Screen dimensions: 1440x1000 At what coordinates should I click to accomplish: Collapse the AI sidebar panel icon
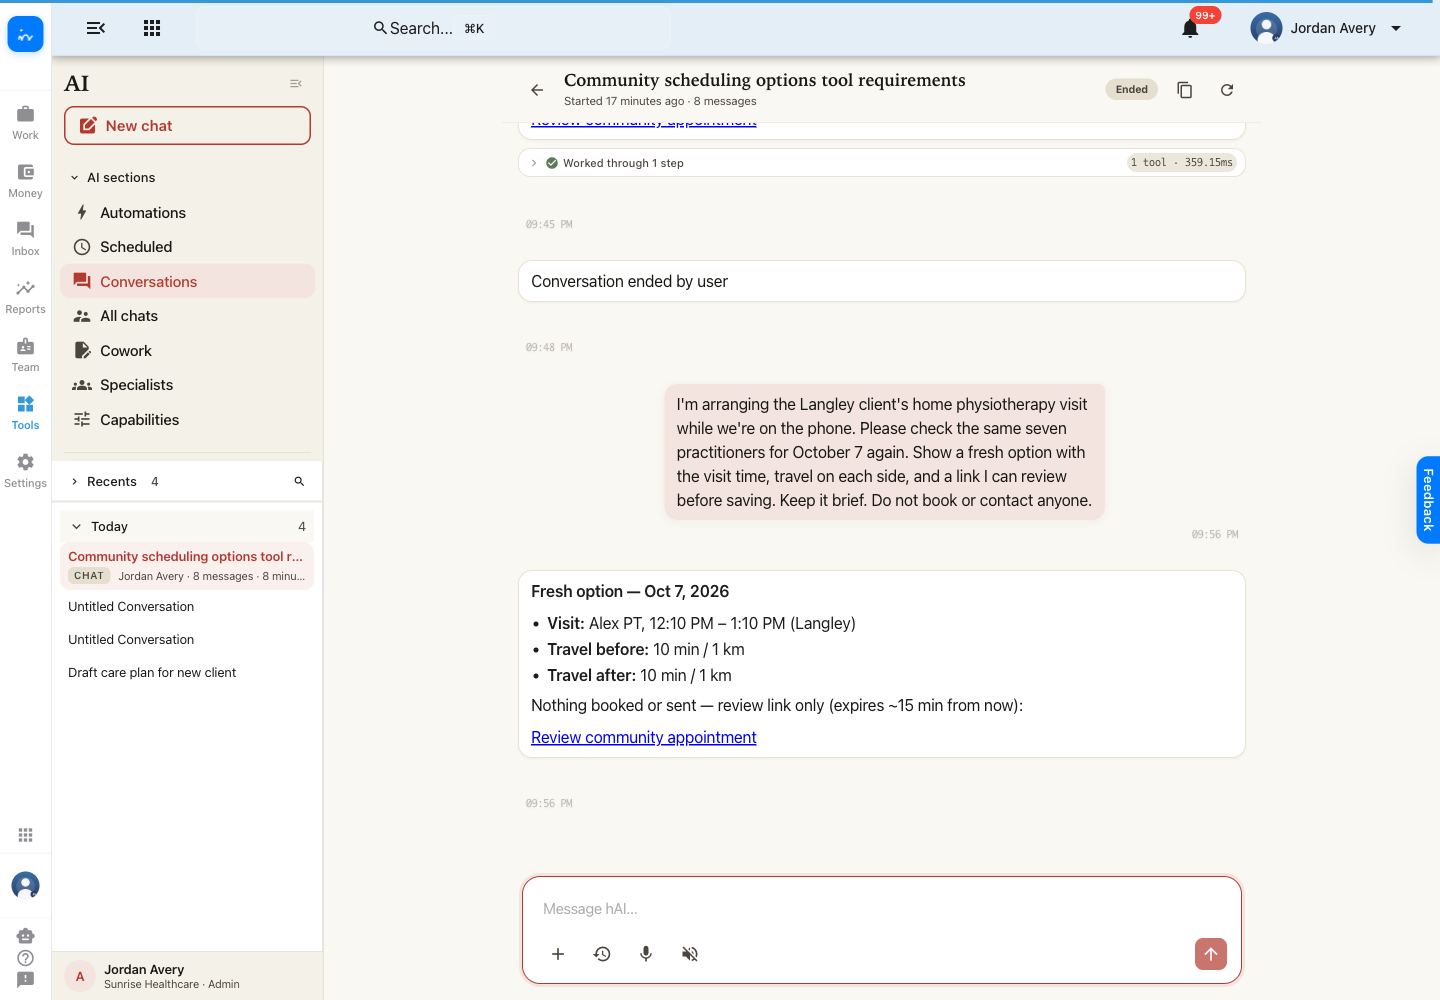coord(296,84)
